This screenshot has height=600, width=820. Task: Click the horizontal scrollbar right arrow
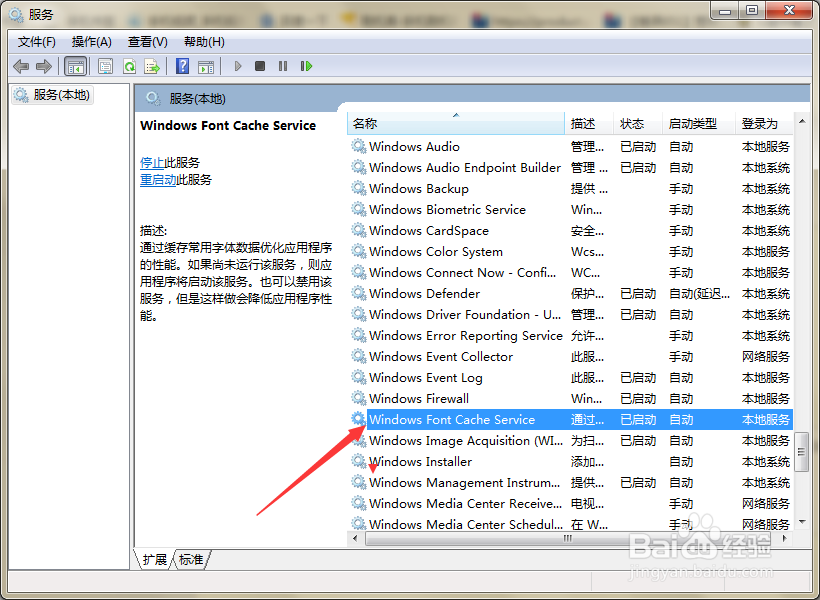(784, 538)
